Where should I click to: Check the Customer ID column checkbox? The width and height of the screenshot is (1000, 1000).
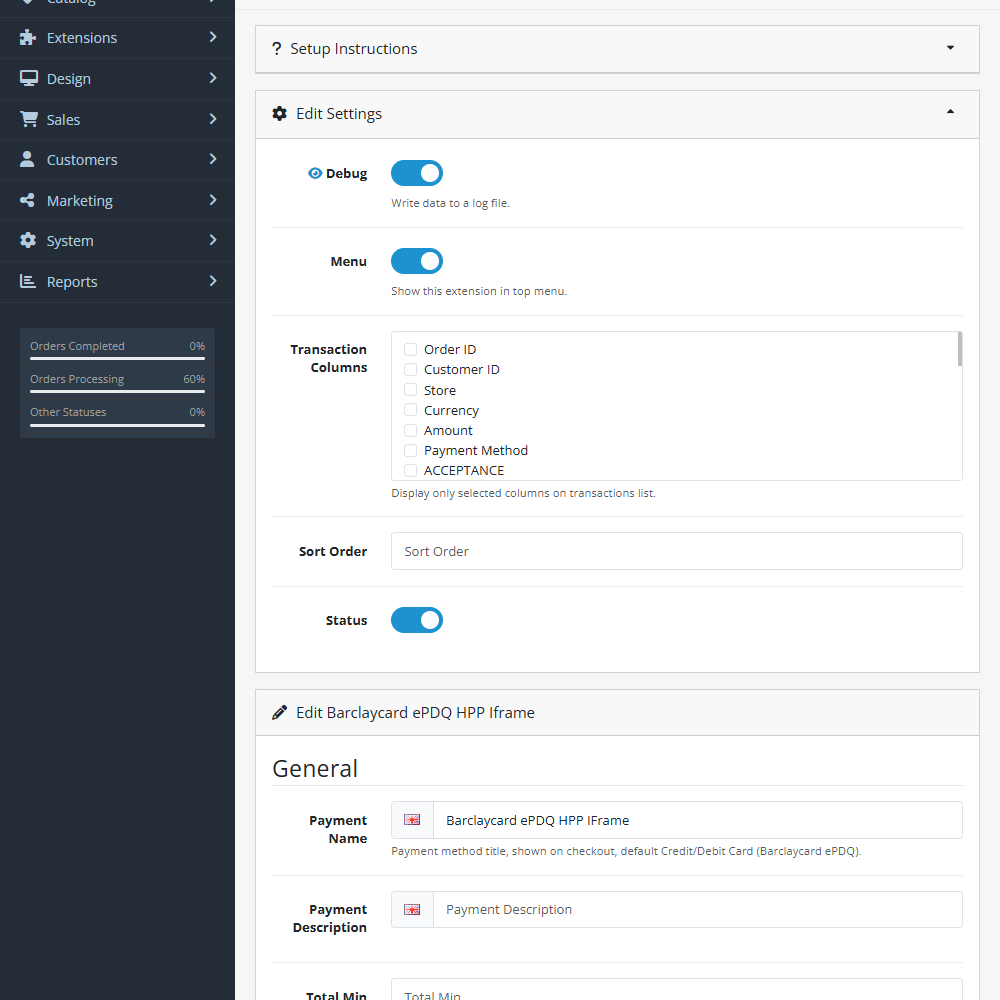411,369
